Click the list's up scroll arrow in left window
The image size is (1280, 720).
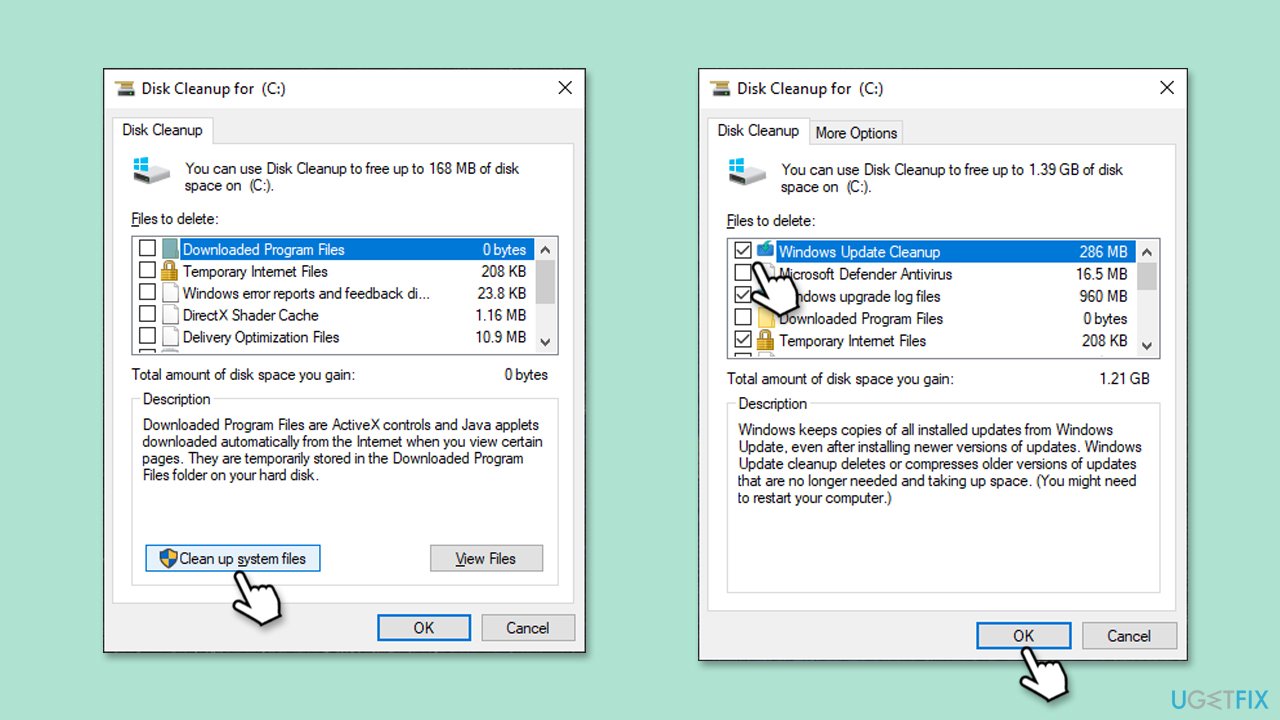pyautogui.click(x=545, y=249)
